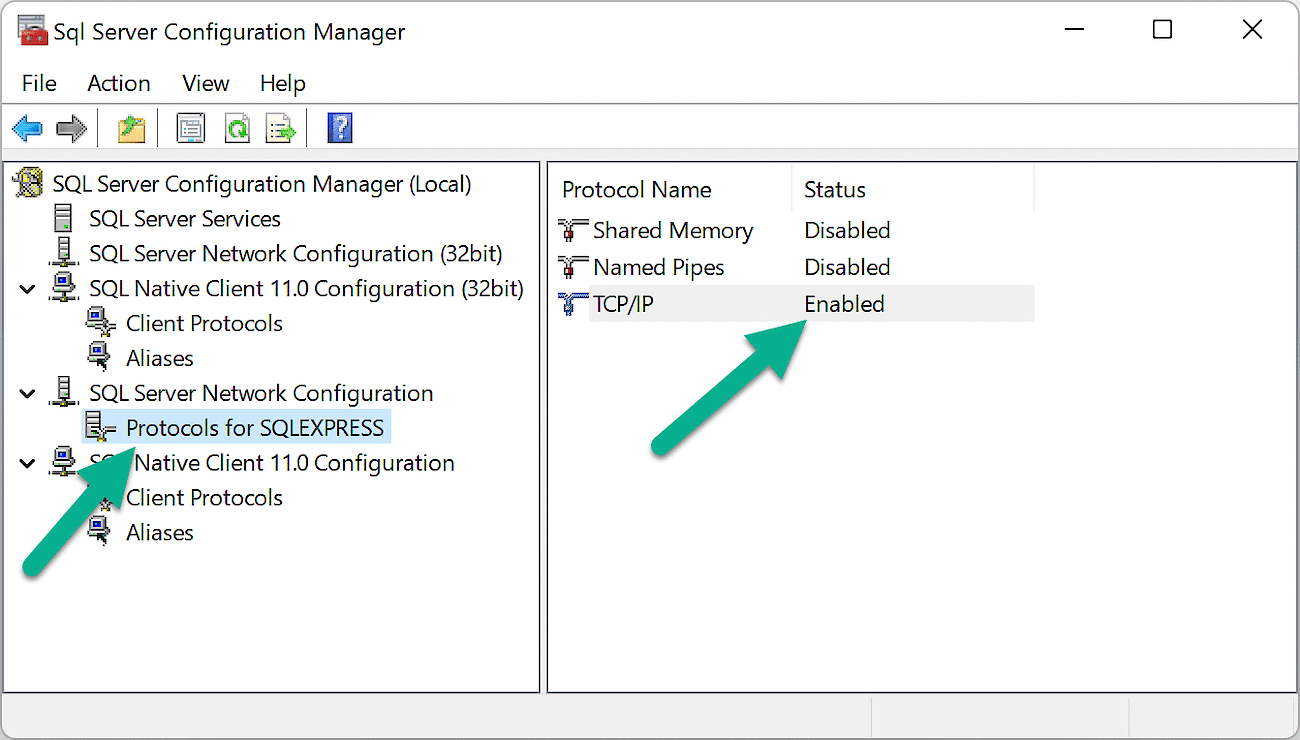This screenshot has height=740, width=1300.
Task: Close the Sql Server Configuration Manager window
Action: [x=1252, y=30]
